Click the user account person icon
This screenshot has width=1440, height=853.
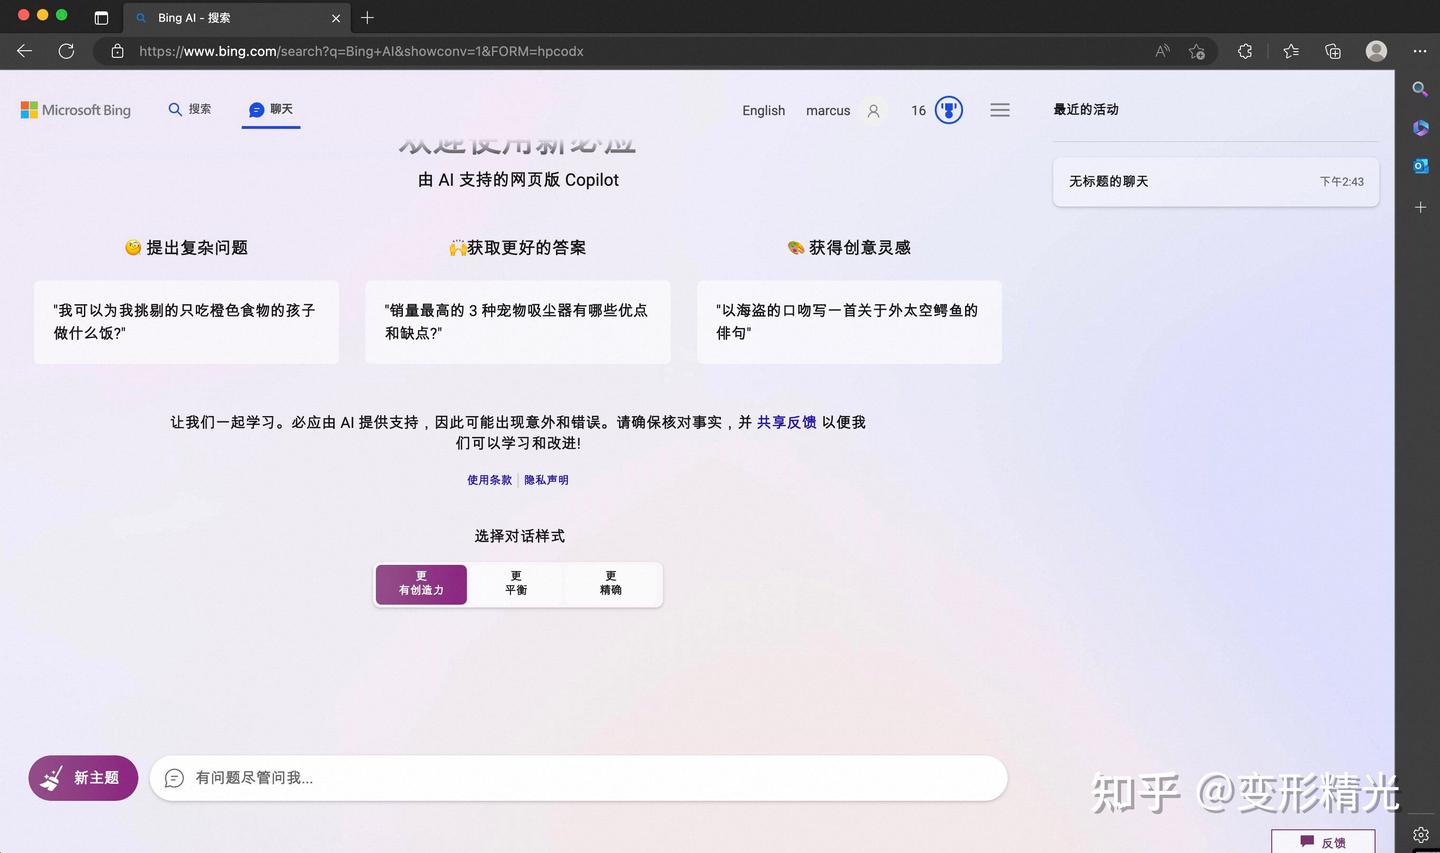[x=873, y=111]
